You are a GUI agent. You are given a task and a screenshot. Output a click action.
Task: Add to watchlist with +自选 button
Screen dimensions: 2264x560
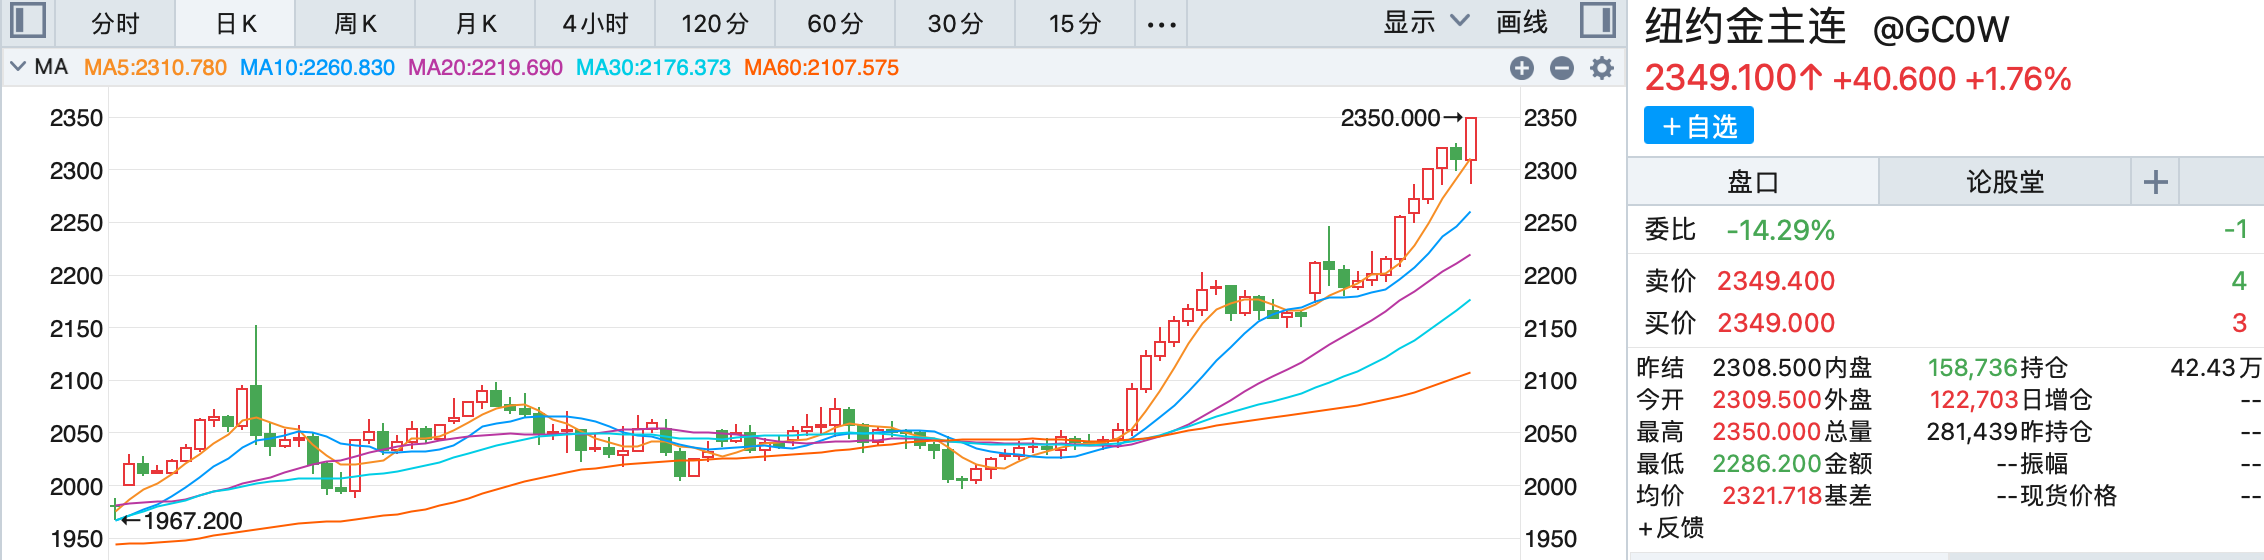point(1698,126)
